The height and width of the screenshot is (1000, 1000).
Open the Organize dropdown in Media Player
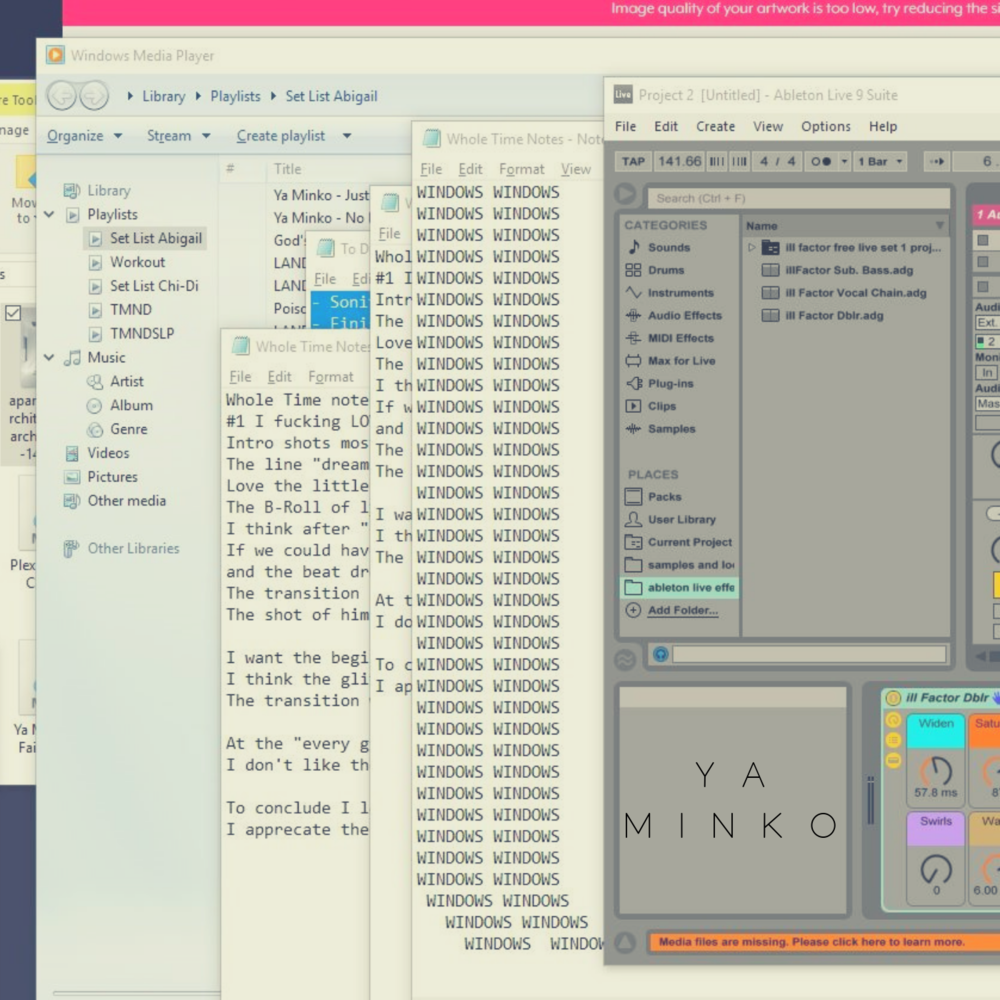84,136
